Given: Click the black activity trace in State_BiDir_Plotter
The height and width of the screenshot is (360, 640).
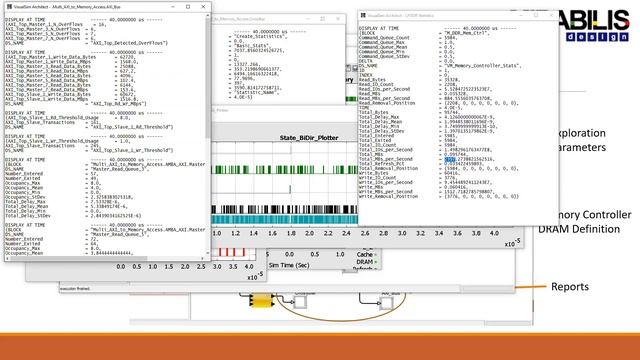Looking at the screenshot, I should 284,209.
